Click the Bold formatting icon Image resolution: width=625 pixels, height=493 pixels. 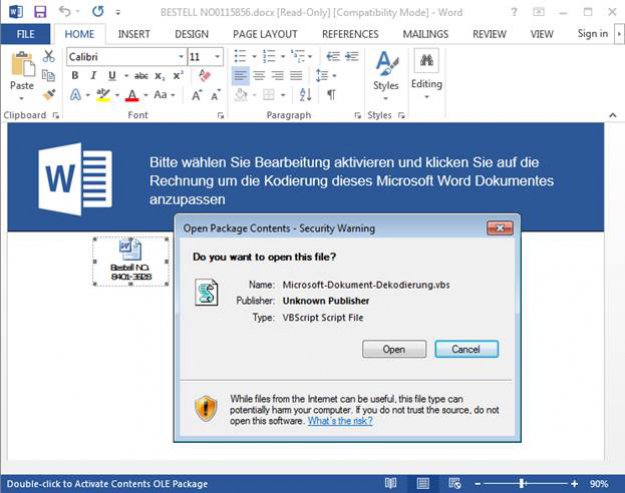tap(75, 76)
